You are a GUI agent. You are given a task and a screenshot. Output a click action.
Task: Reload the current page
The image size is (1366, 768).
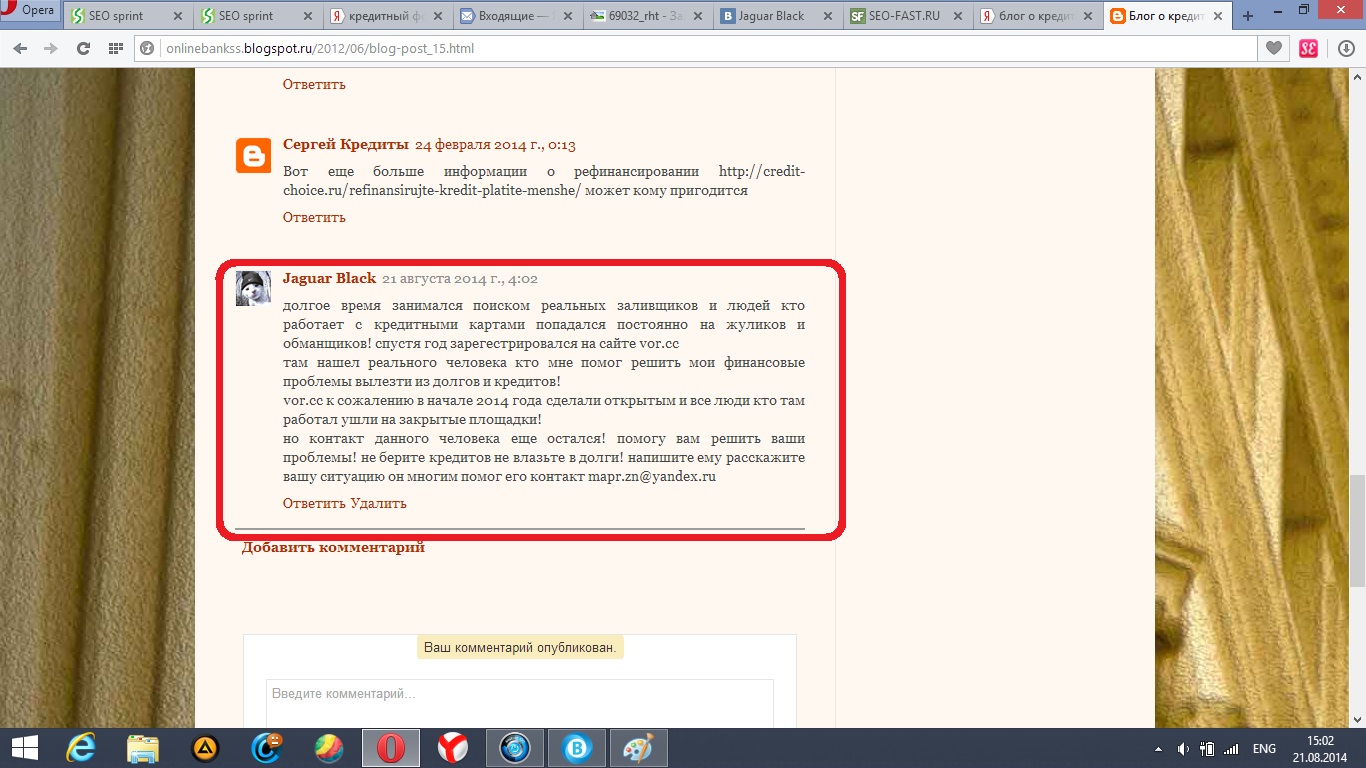click(83, 48)
